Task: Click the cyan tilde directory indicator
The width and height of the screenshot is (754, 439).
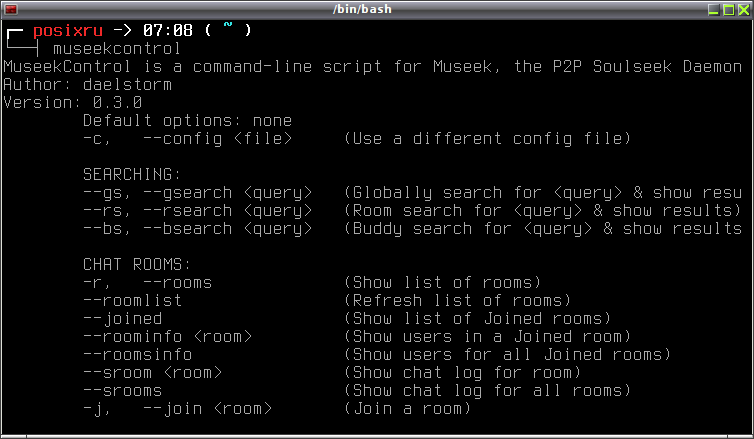Action: 228,25
